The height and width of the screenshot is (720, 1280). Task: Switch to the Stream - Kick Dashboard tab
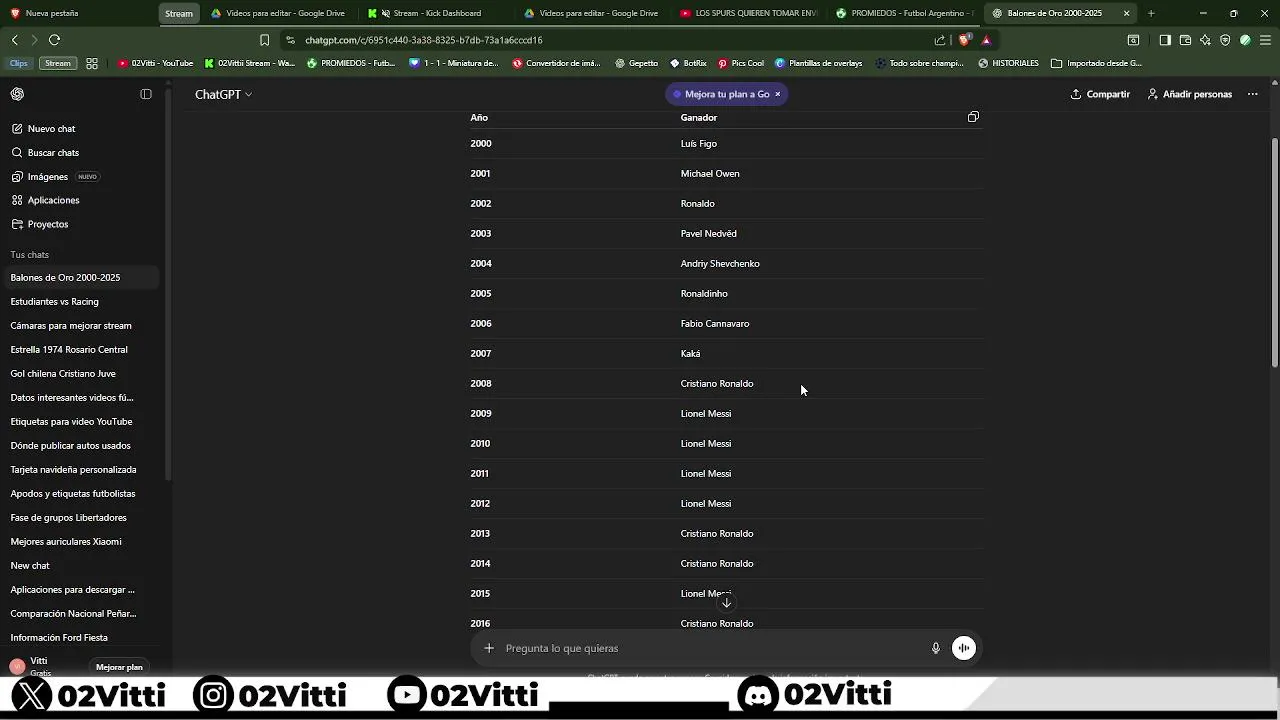(x=437, y=13)
